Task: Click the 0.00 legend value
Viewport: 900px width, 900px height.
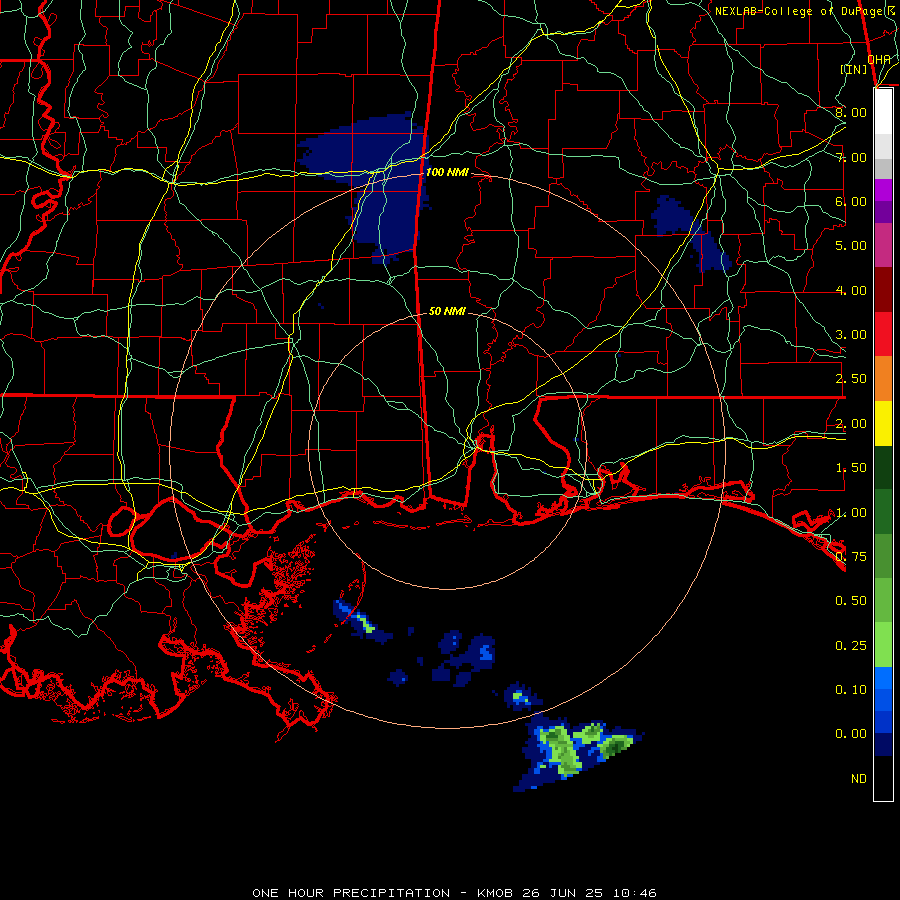Action: pyautogui.click(x=851, y=734)
